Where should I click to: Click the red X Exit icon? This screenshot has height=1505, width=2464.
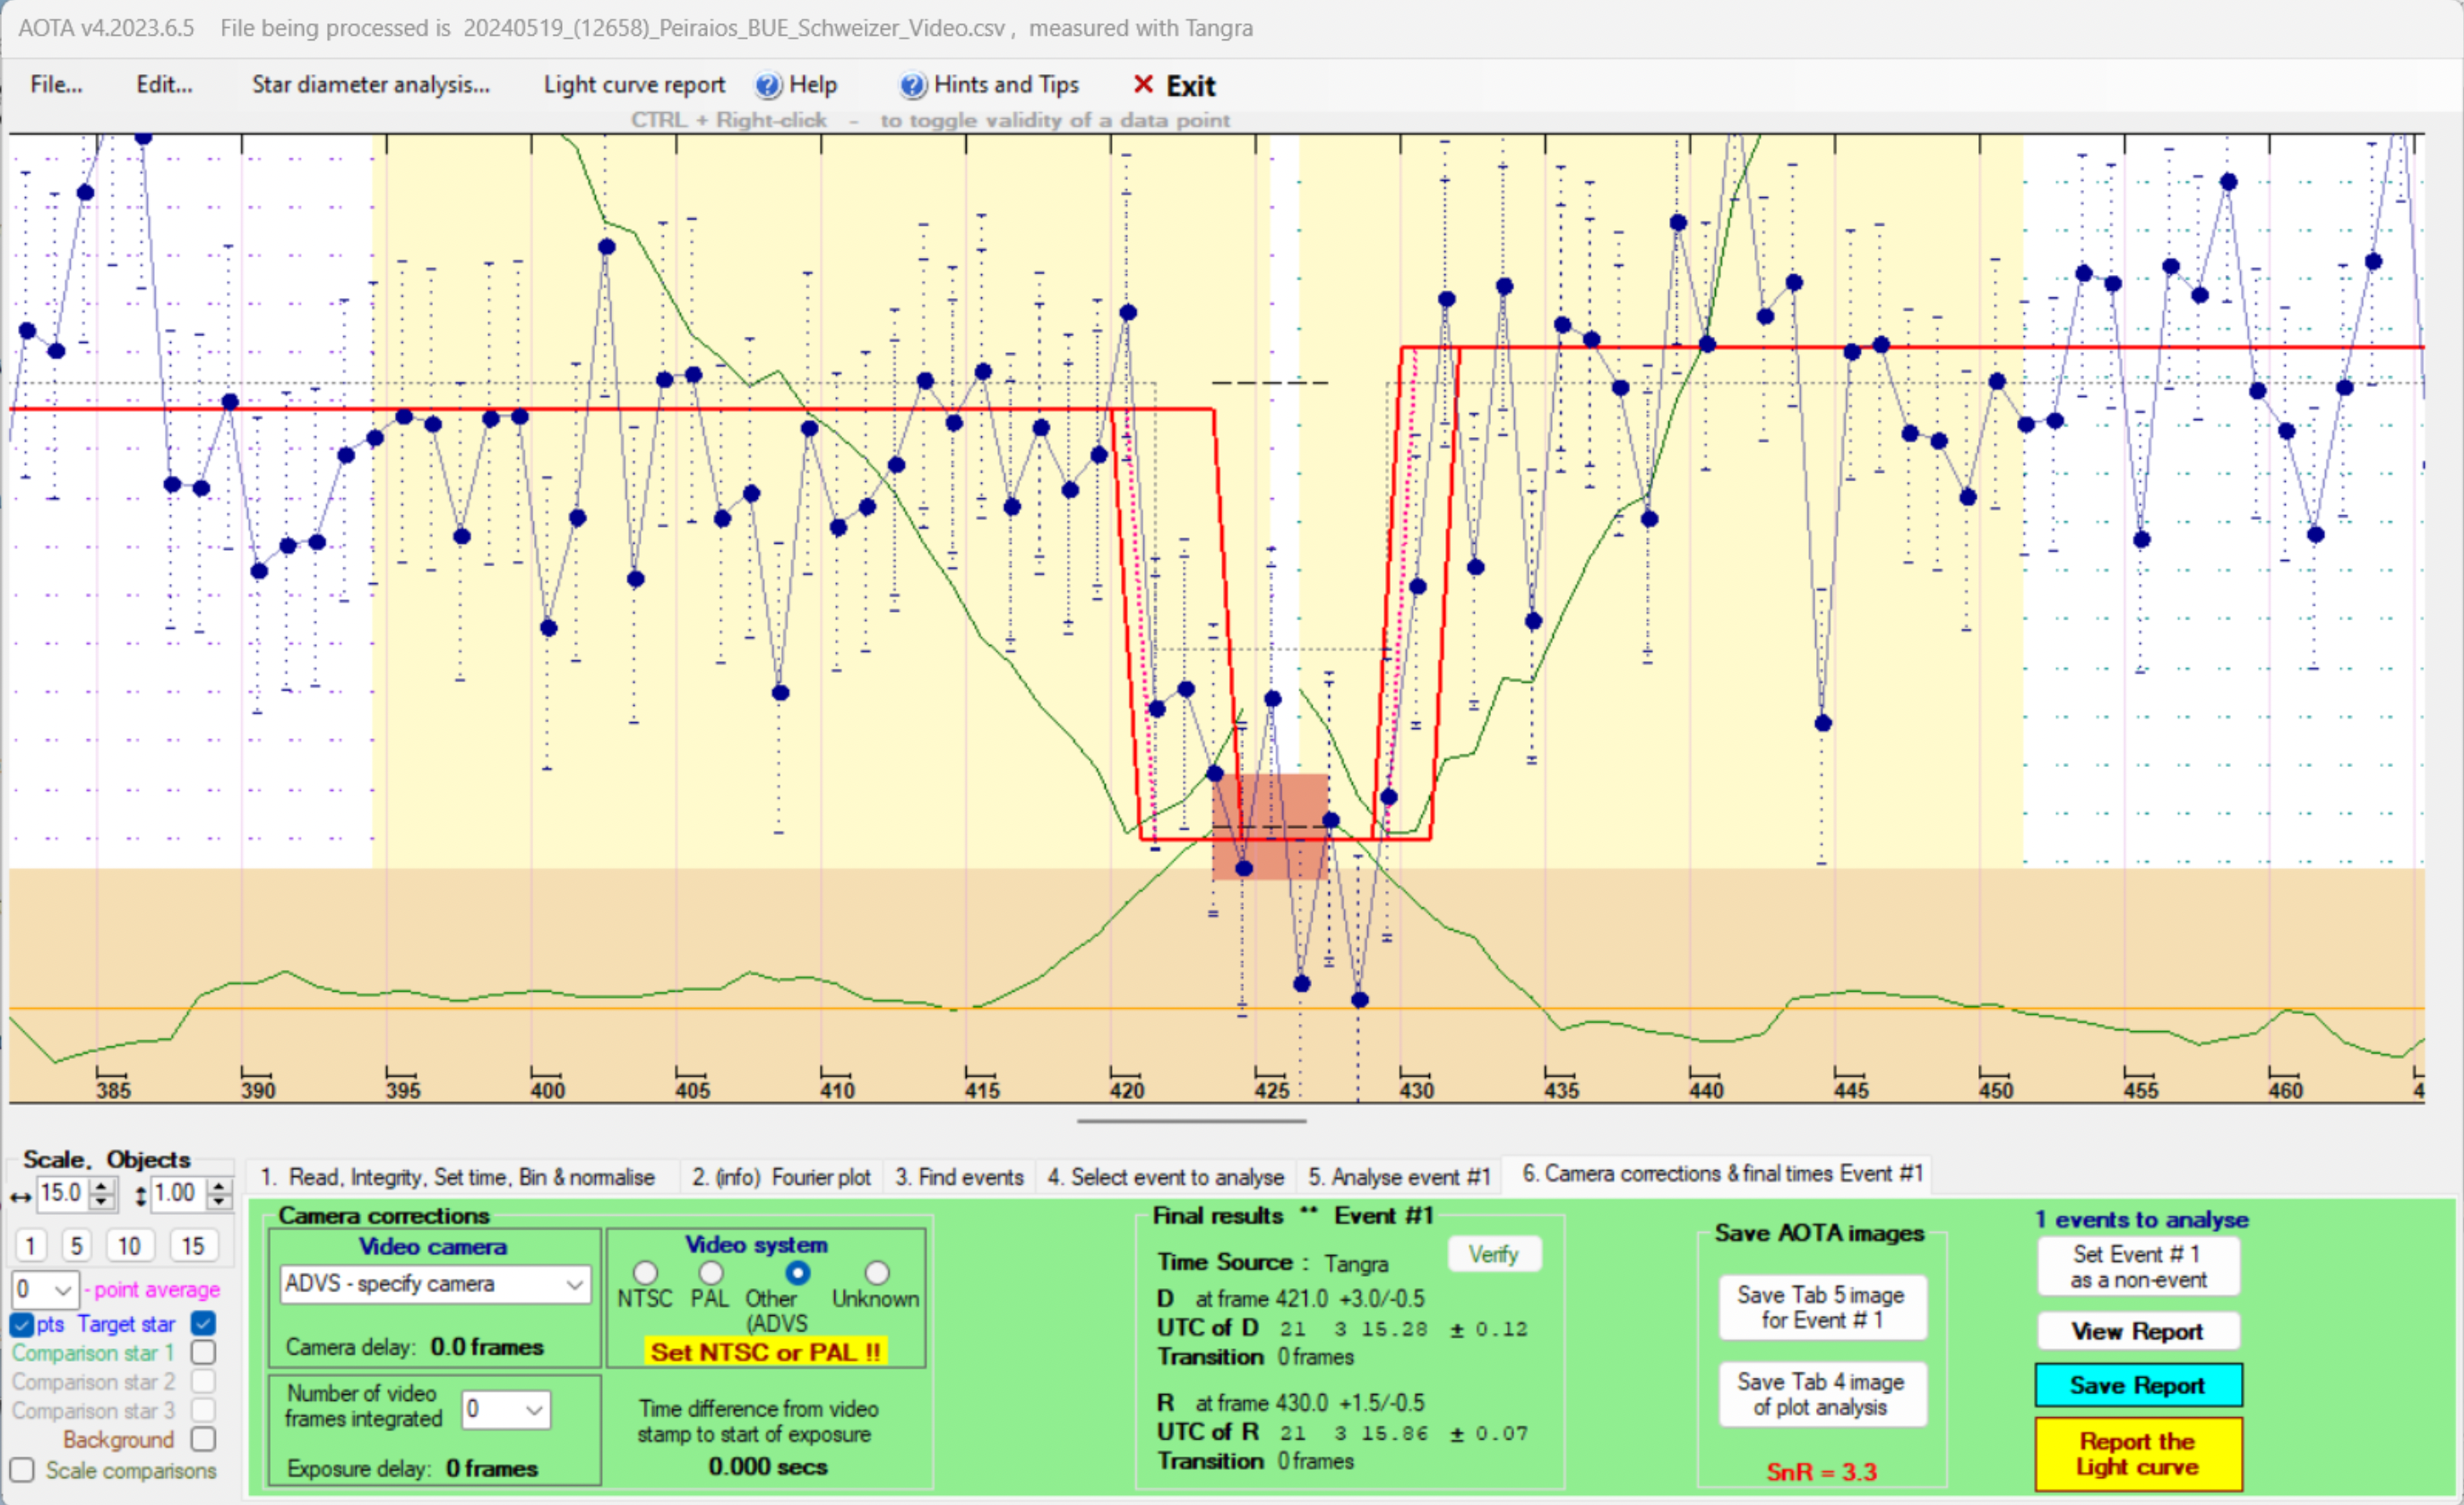(1143, 85)
